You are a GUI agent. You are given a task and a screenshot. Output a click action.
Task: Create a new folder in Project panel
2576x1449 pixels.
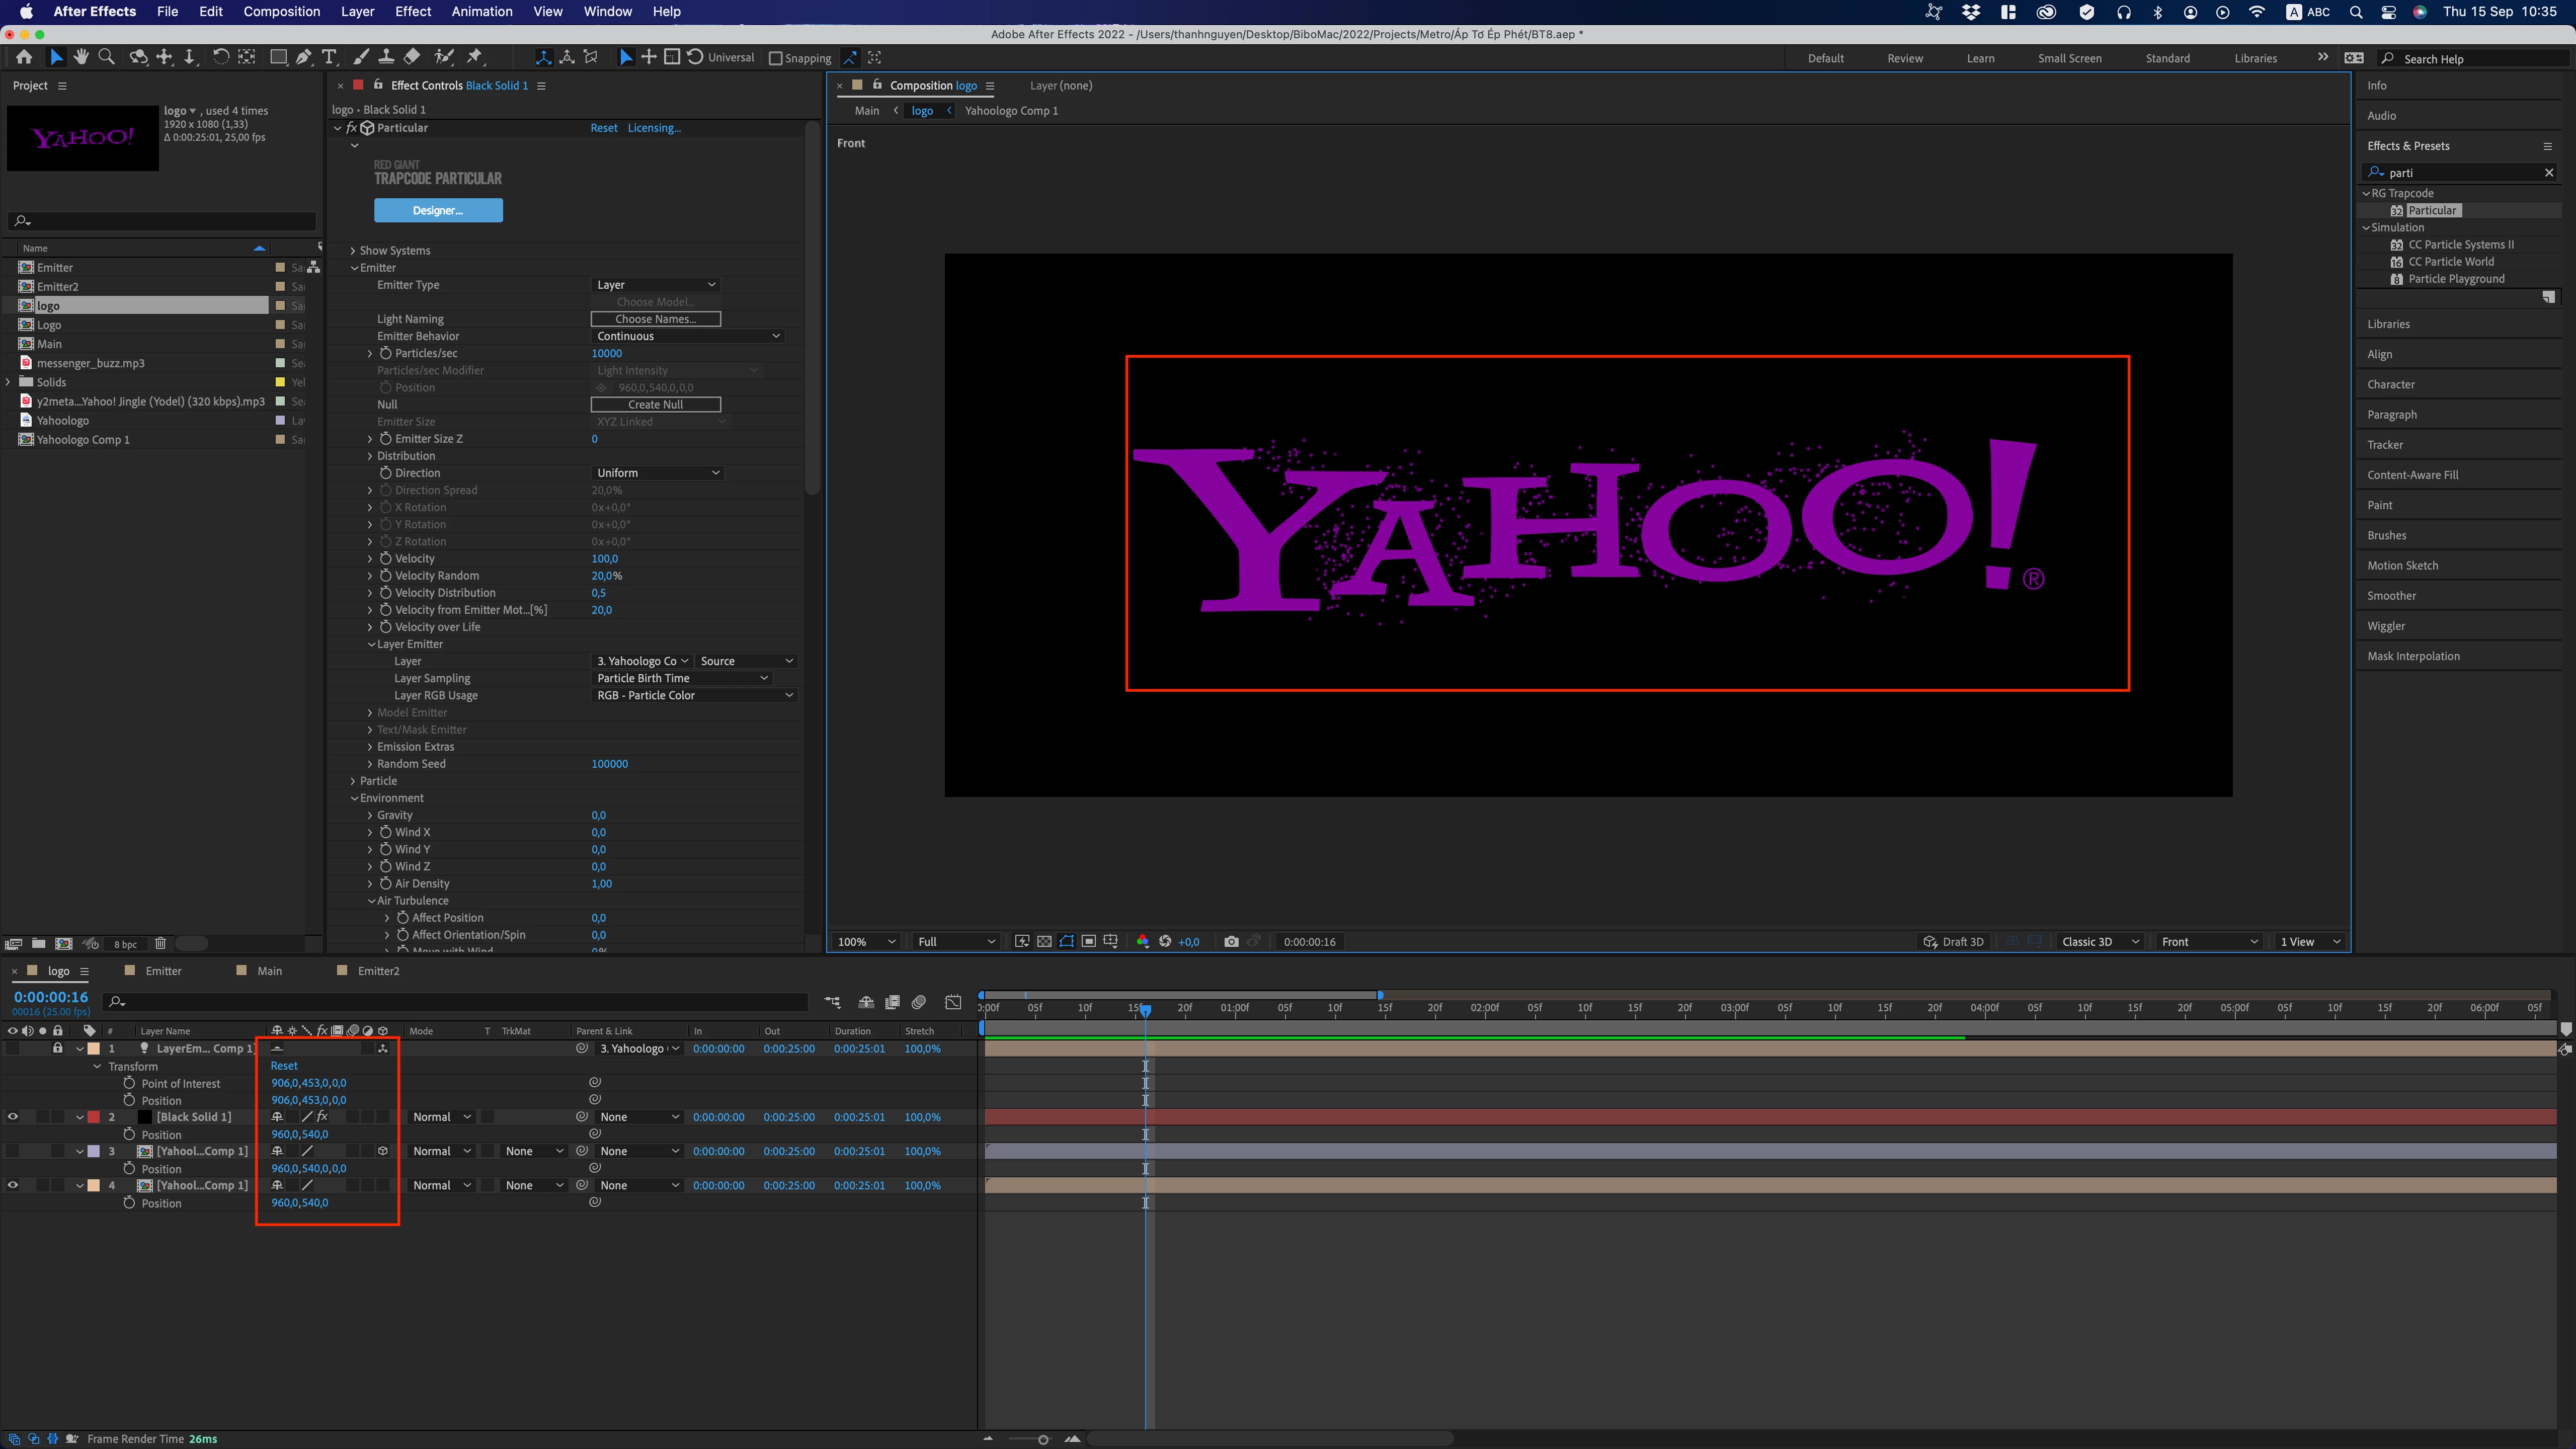pos(38,944)
